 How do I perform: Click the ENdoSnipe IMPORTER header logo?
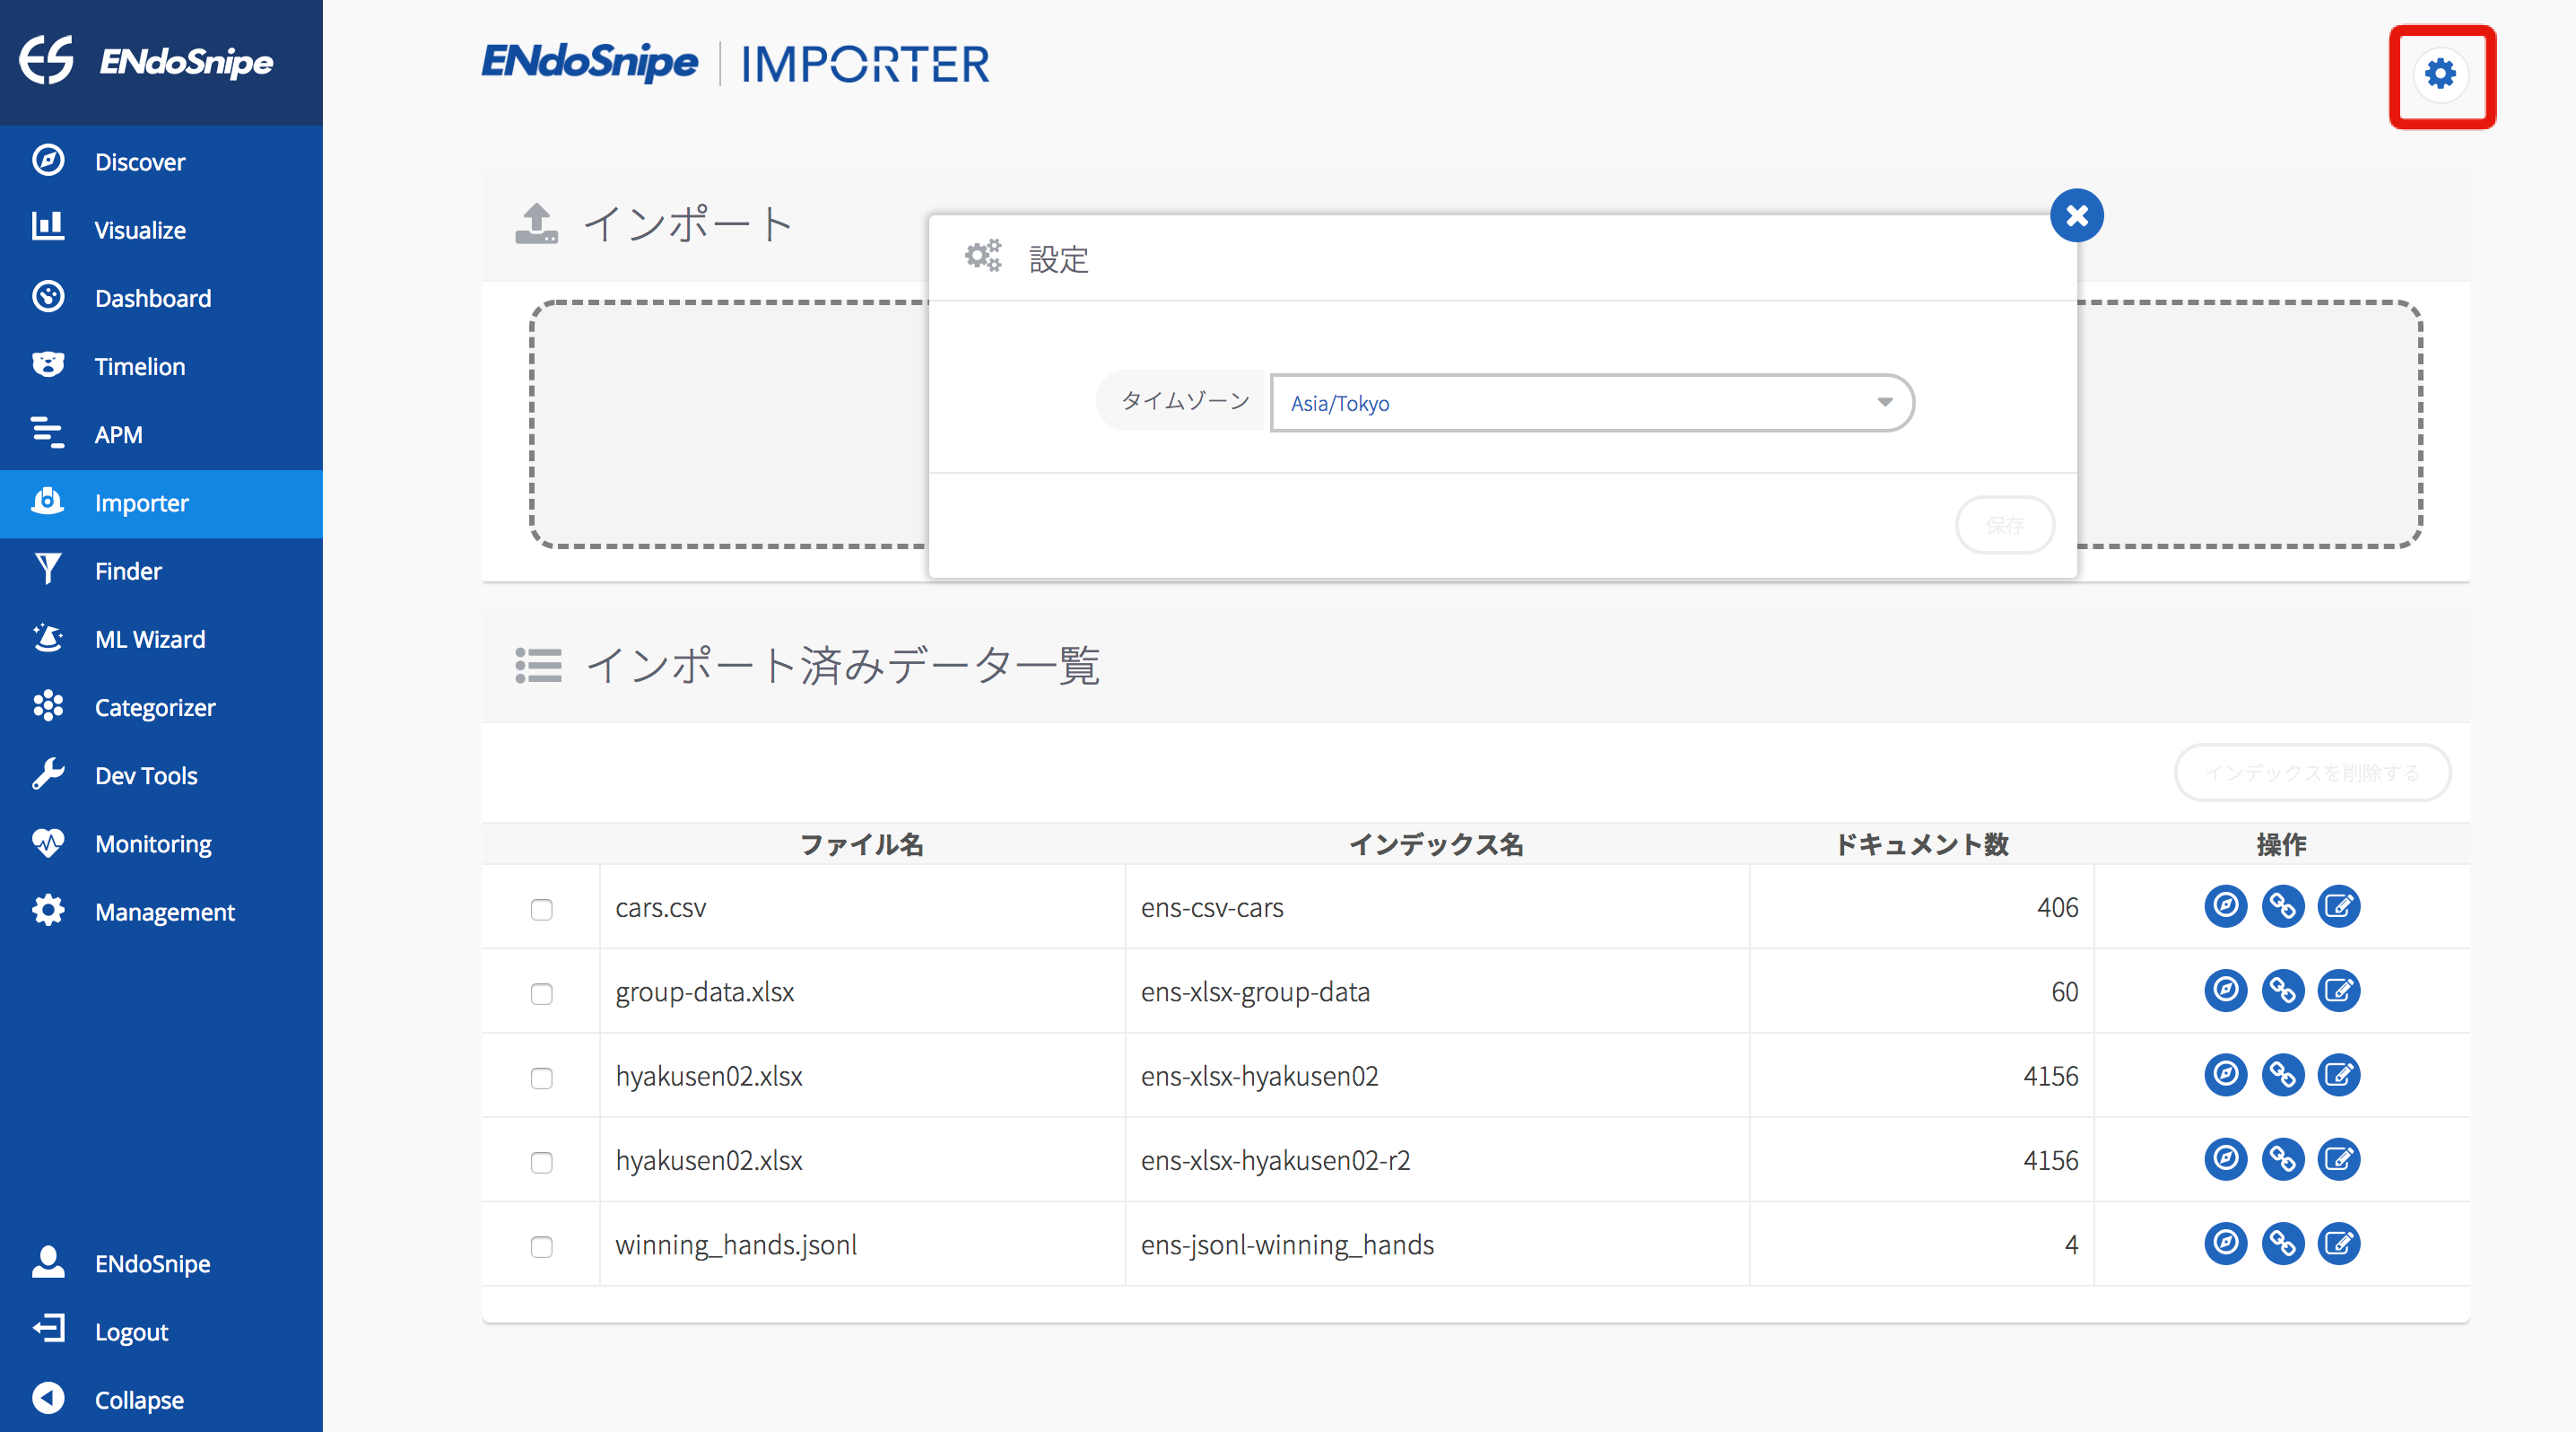pos(735,64)
